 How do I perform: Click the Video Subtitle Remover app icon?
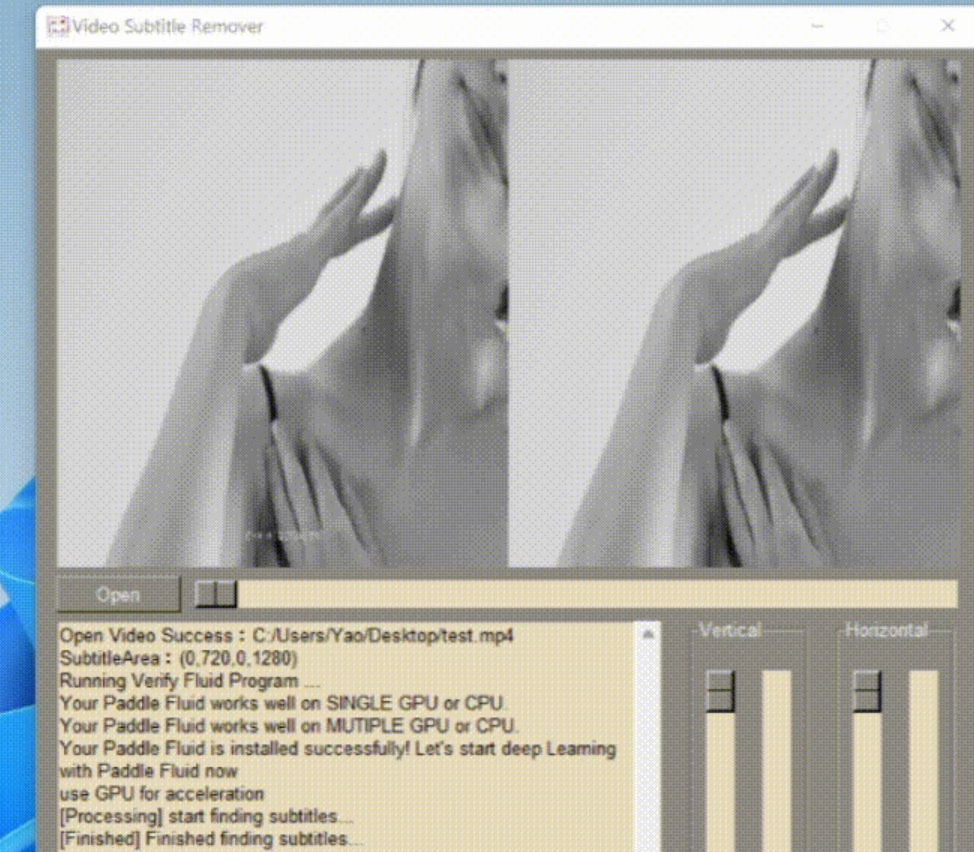pyautogui.click(x=56, y=27)
